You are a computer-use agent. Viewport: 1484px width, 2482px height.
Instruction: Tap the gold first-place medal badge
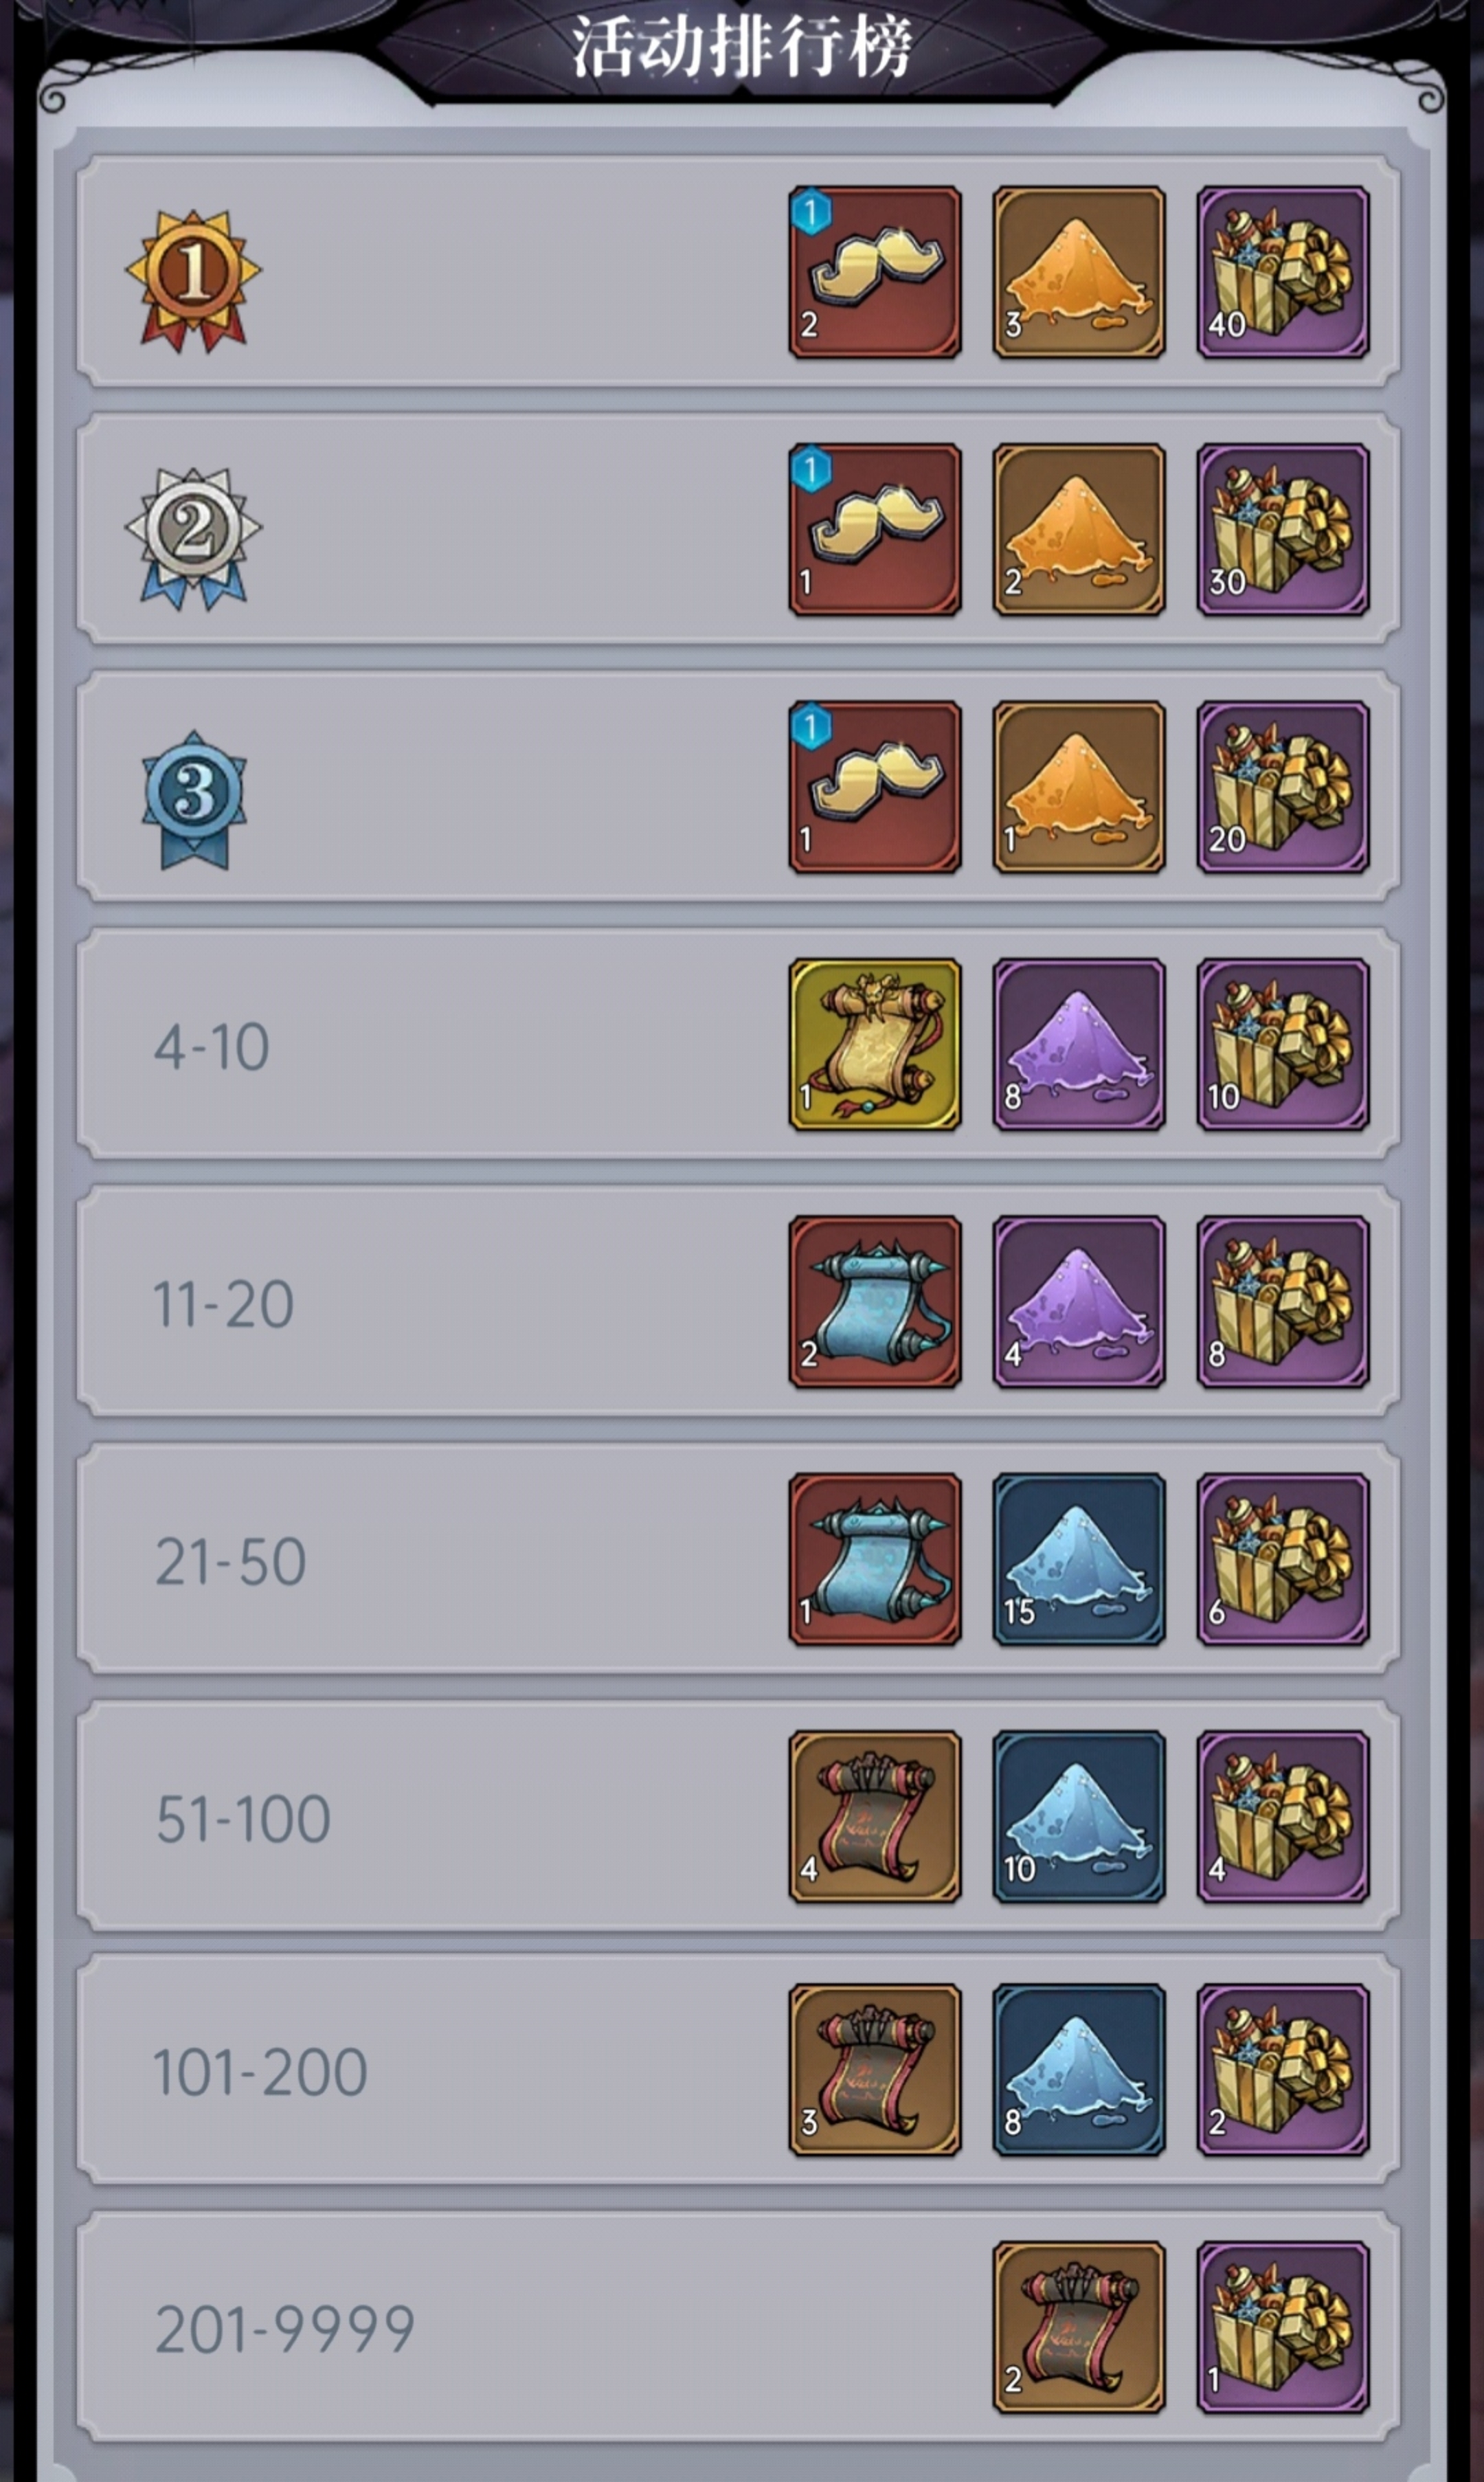(x=193, y=280)
